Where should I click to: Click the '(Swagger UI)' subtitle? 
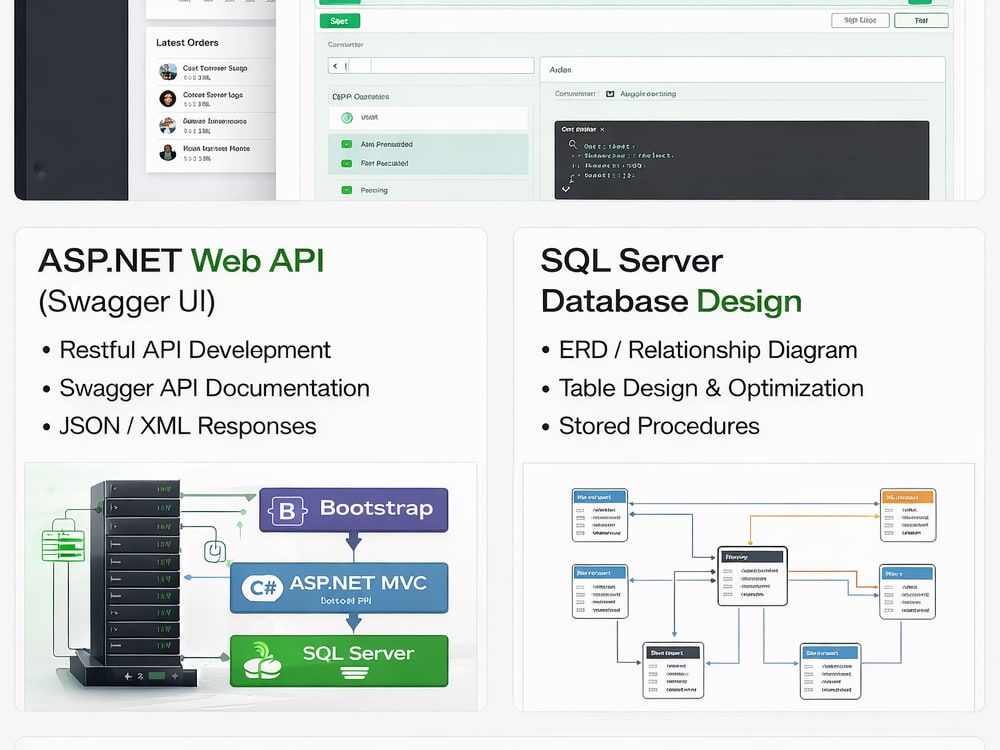pyautogui.click(x=127, y=302)
